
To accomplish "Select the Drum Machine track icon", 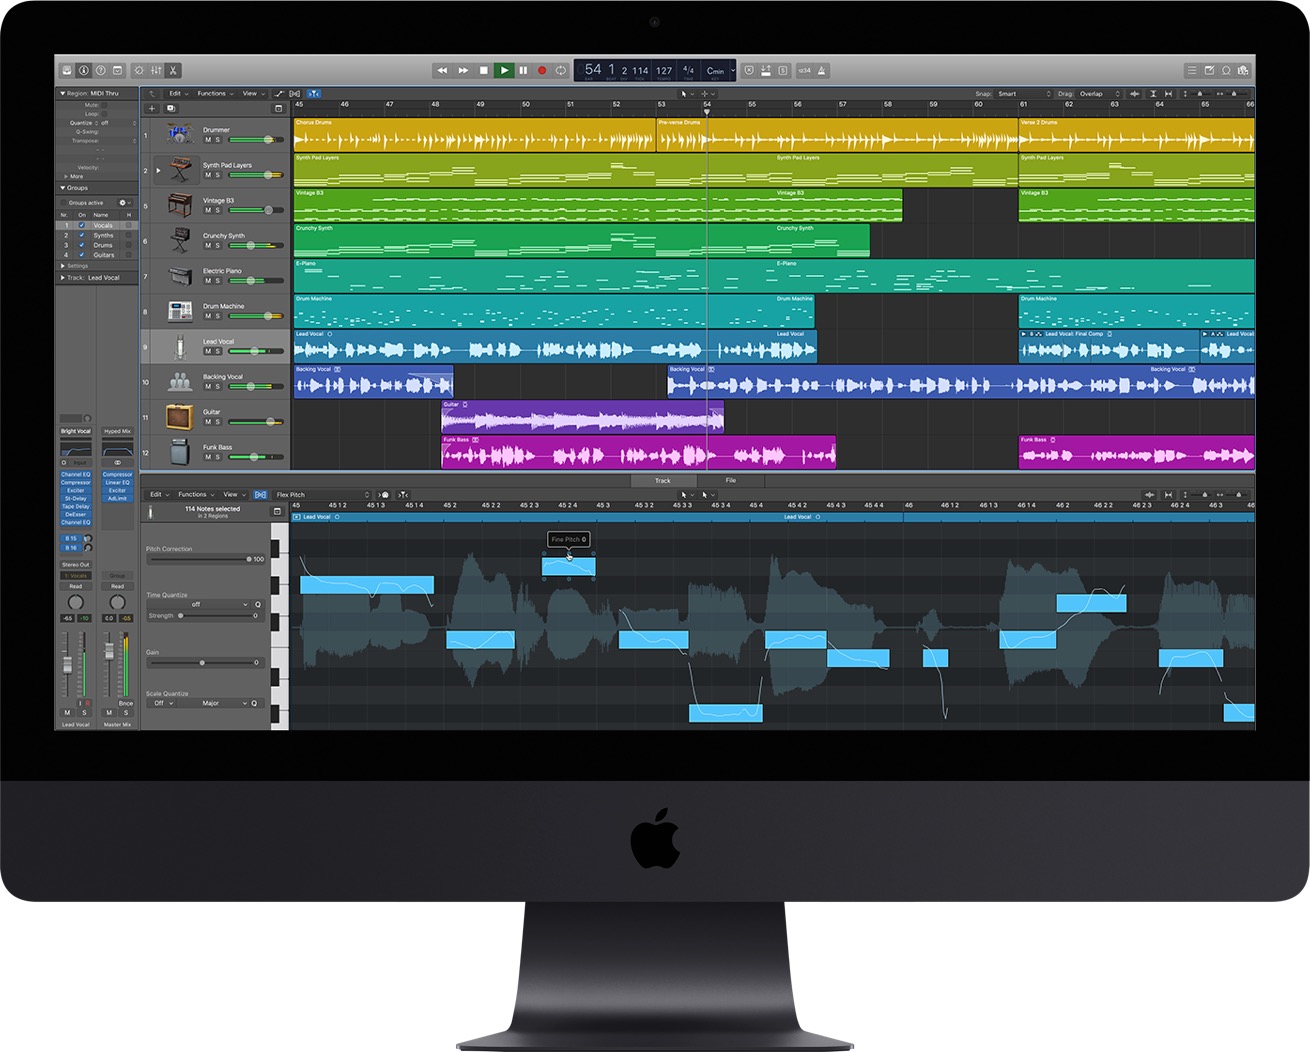I will coord(180,311).
